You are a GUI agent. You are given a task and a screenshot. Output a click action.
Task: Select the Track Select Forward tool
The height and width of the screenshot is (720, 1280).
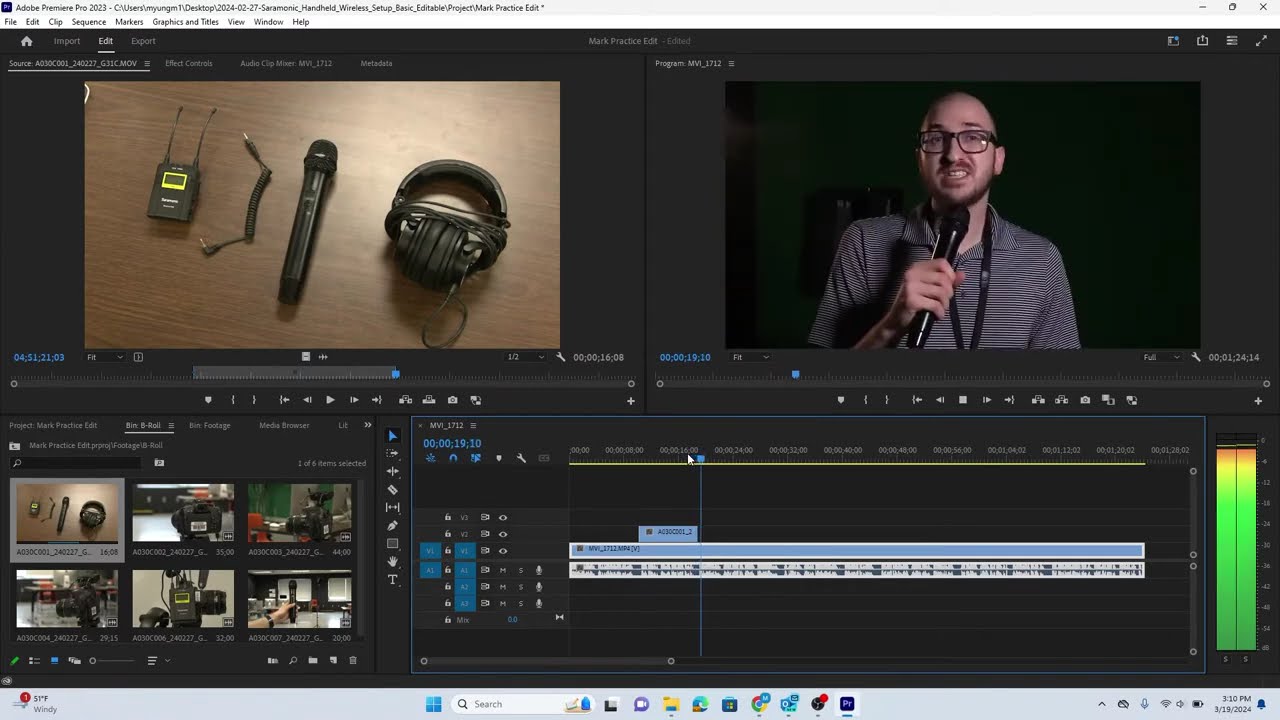click(392, 454)
